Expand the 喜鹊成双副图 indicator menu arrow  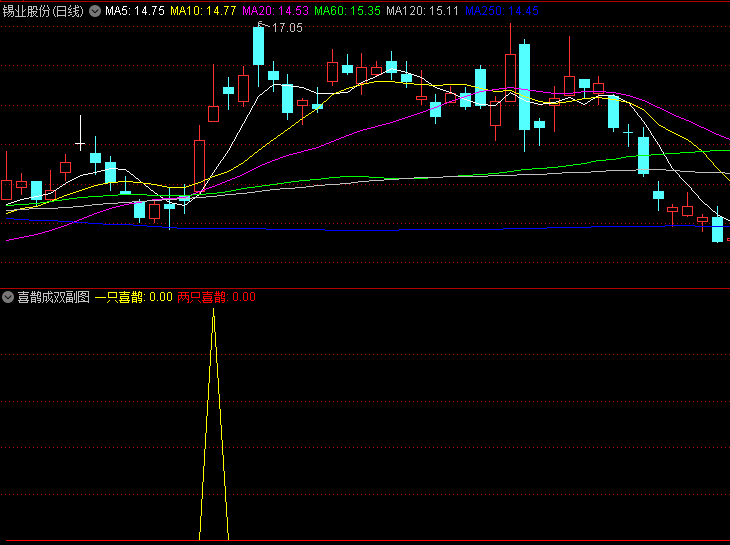8,297
